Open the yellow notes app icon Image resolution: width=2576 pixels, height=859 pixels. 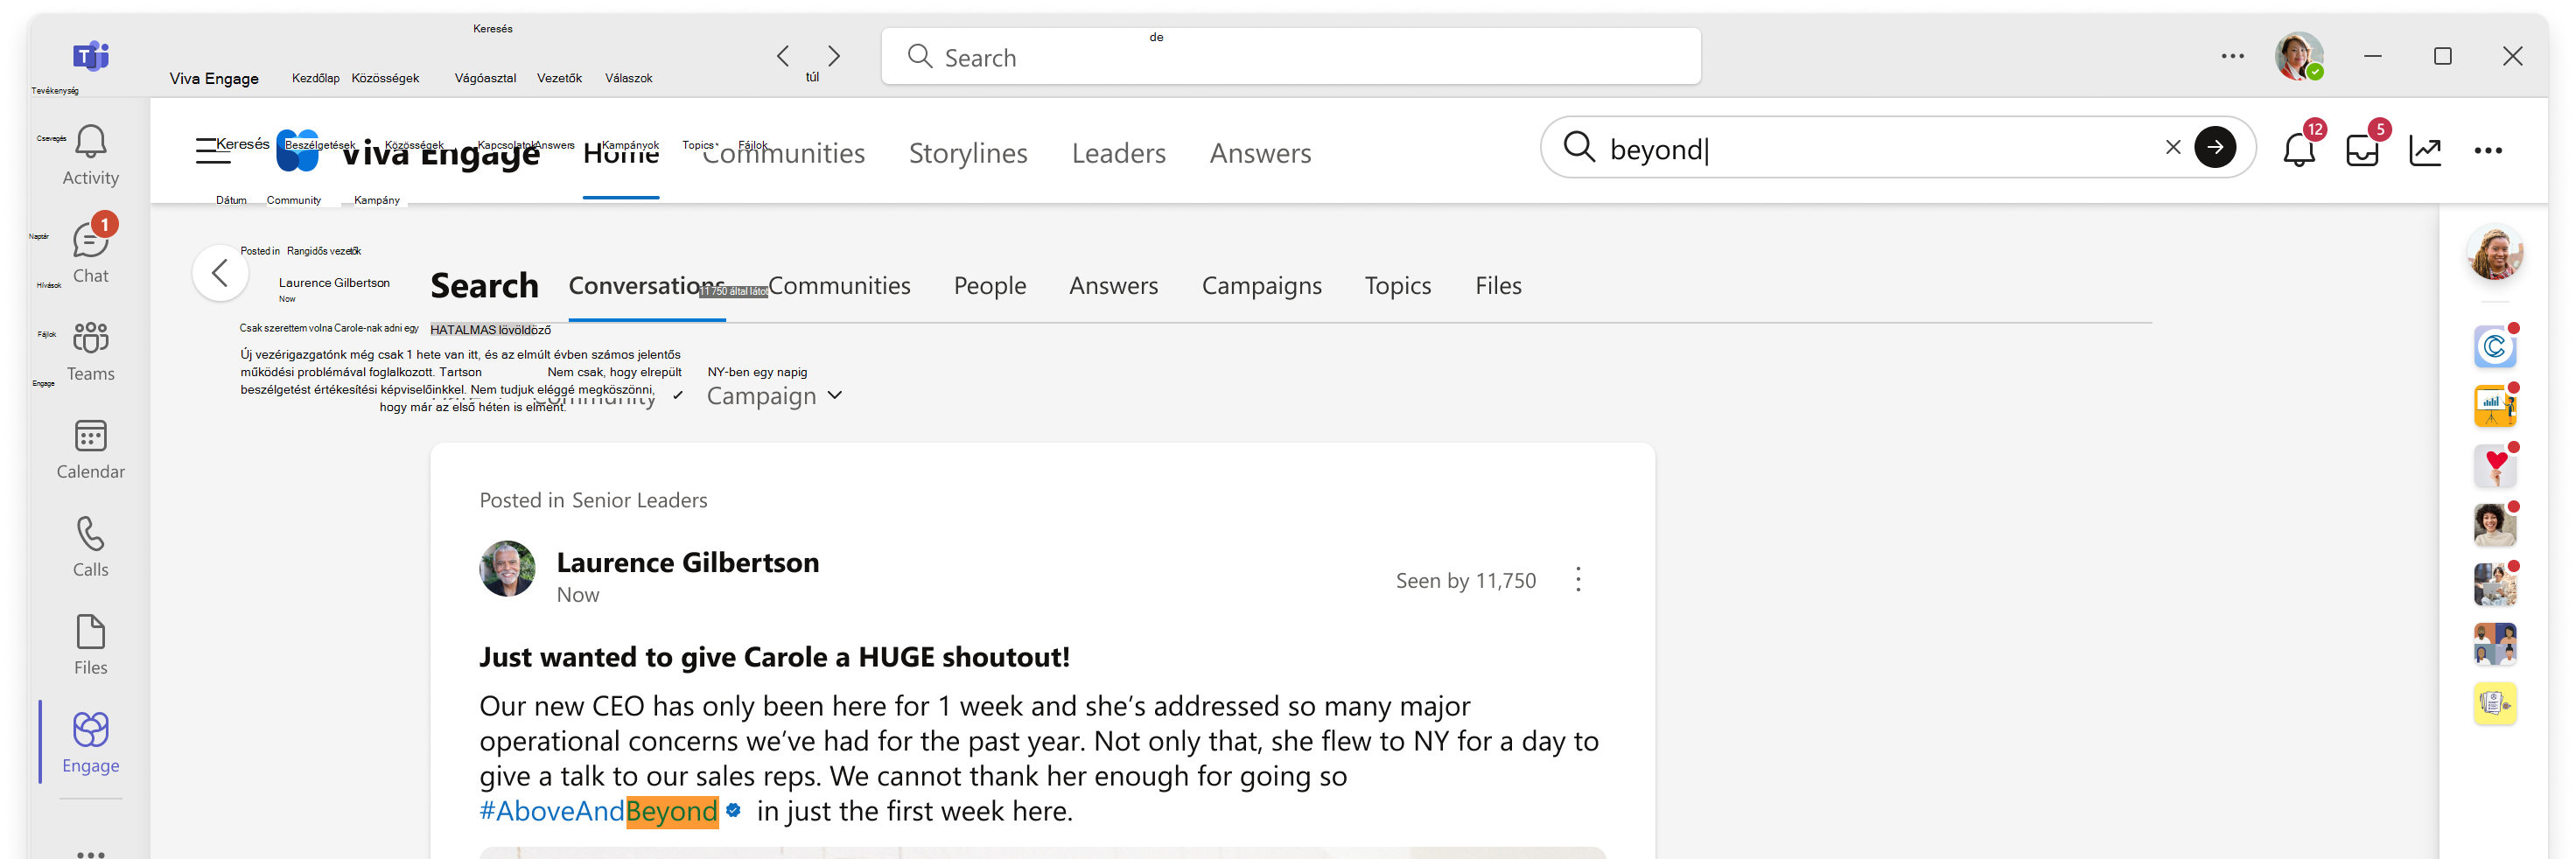[x=2494, y=704]
